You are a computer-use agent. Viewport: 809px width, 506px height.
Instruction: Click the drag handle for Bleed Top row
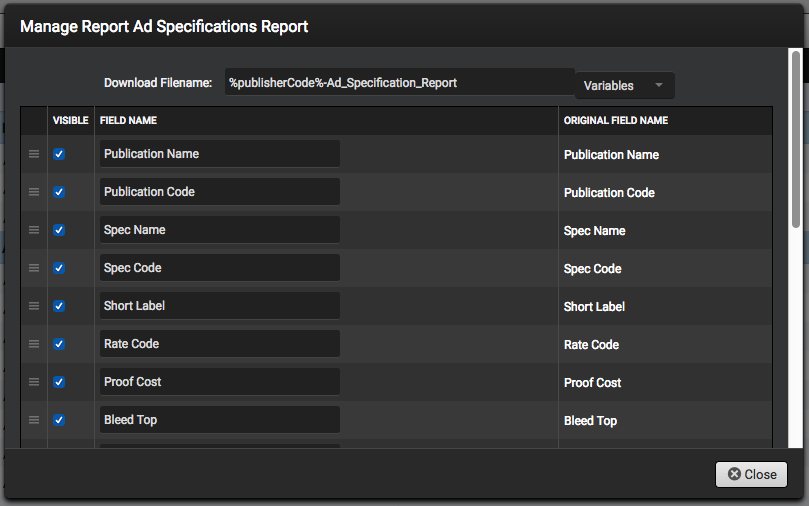pyautogui.click(x=34, y=420)
